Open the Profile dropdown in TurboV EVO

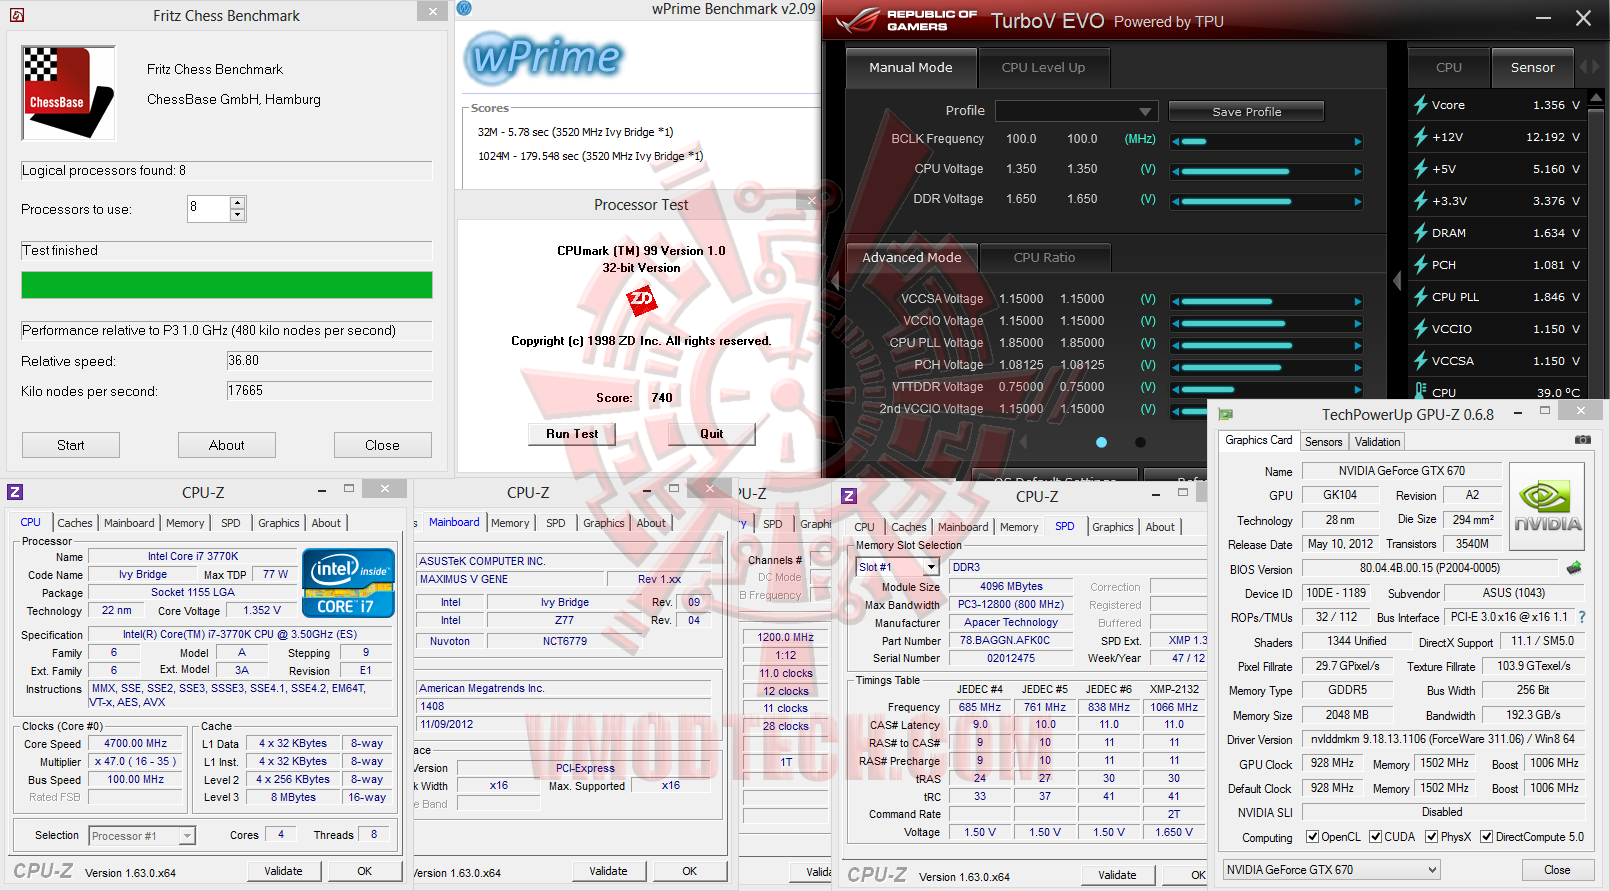(x=1145, y=111)
